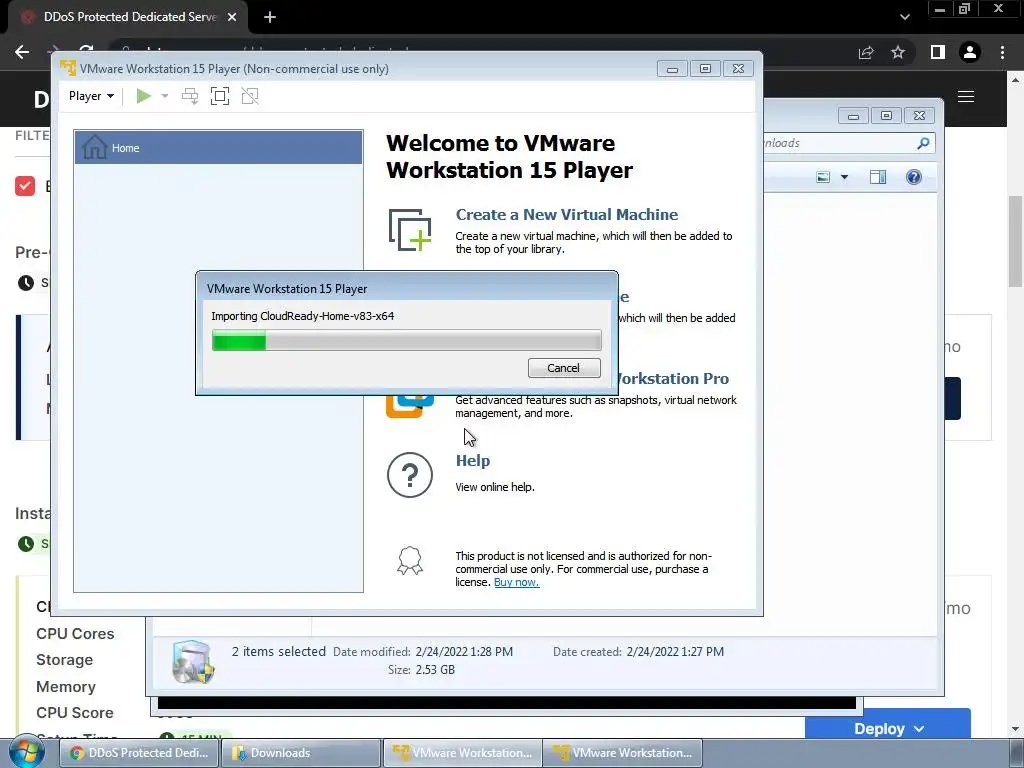Open the Chrome profile avatar
Image resolution: width=1024 pixels, height=768 pixels.
970,52
